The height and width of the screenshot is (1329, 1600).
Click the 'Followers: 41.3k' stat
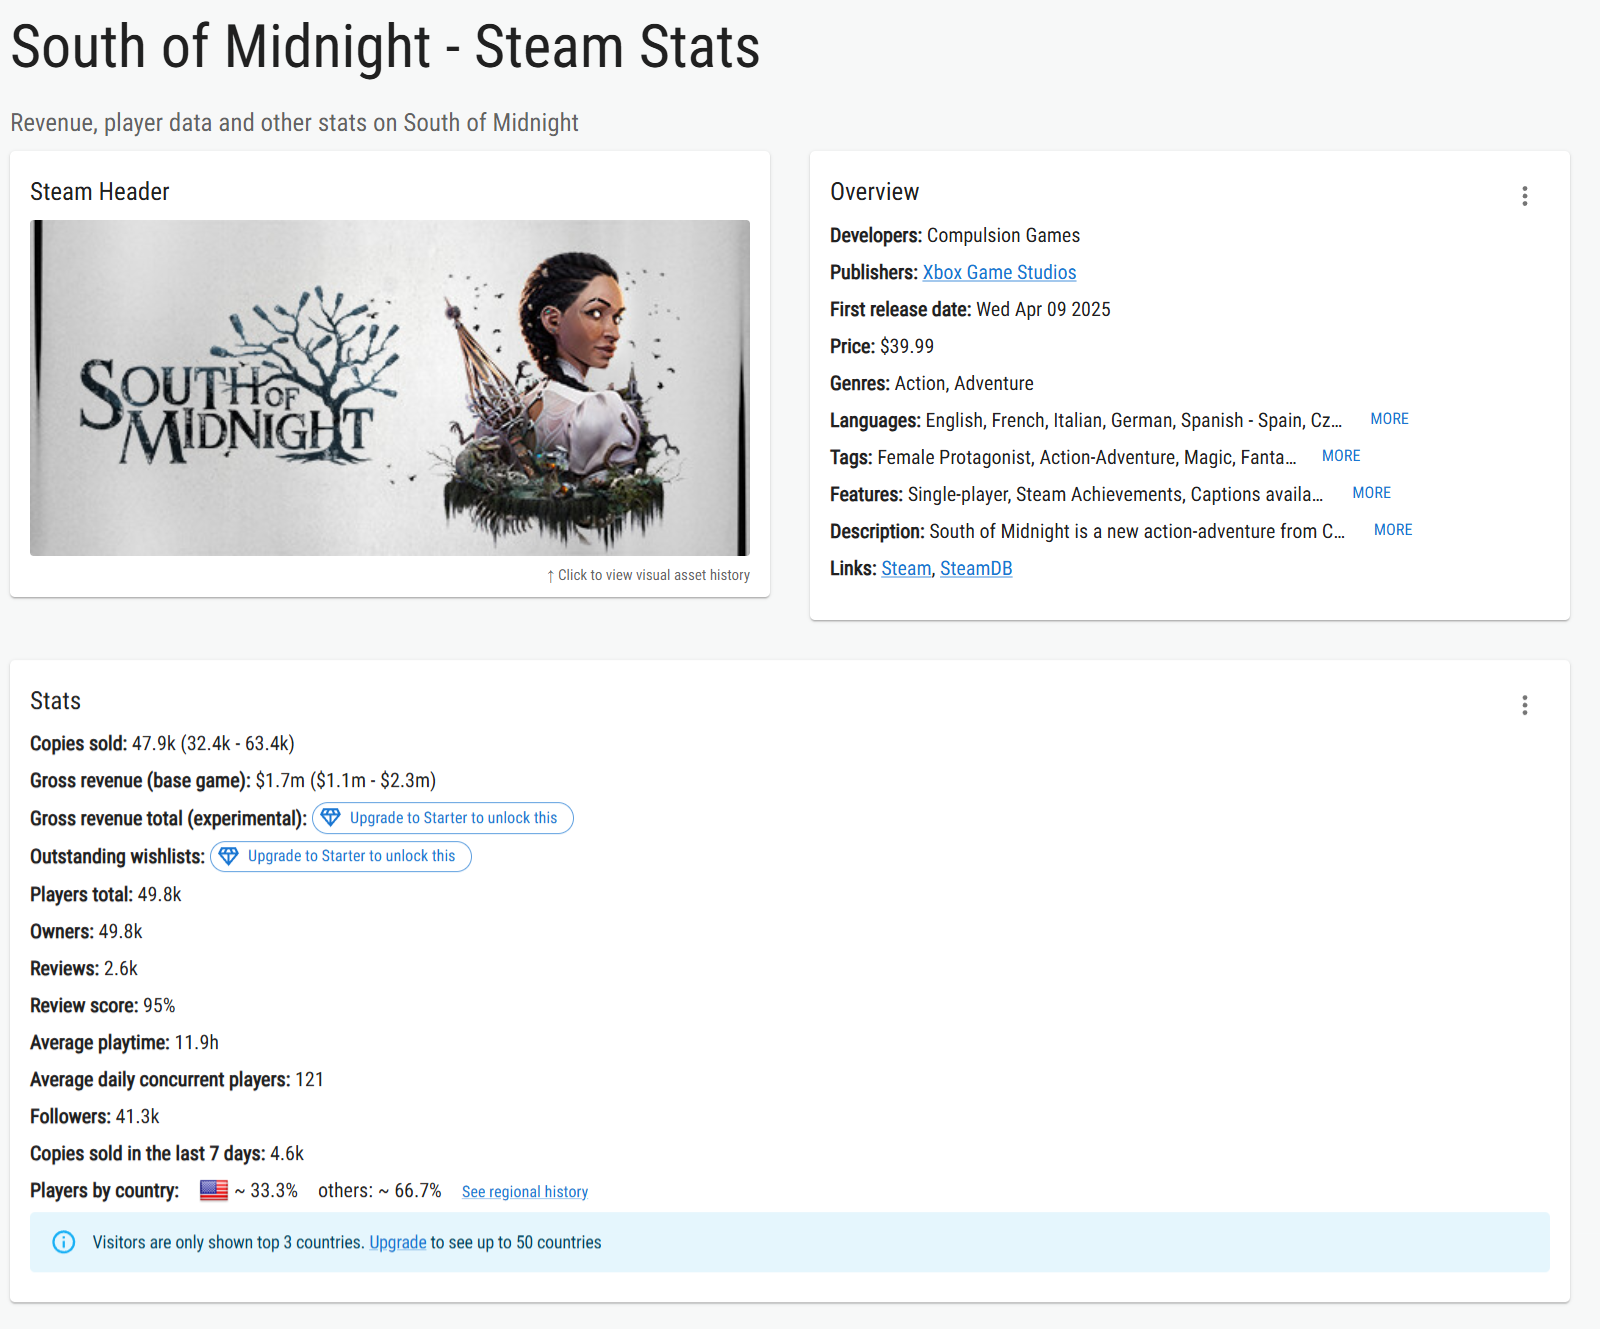[95, 1116]
